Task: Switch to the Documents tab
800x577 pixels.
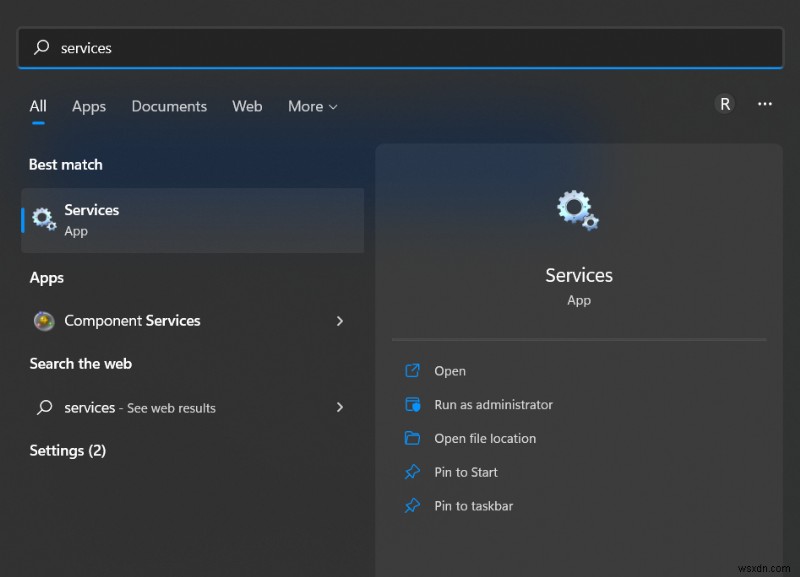Action: click(169, 106)
